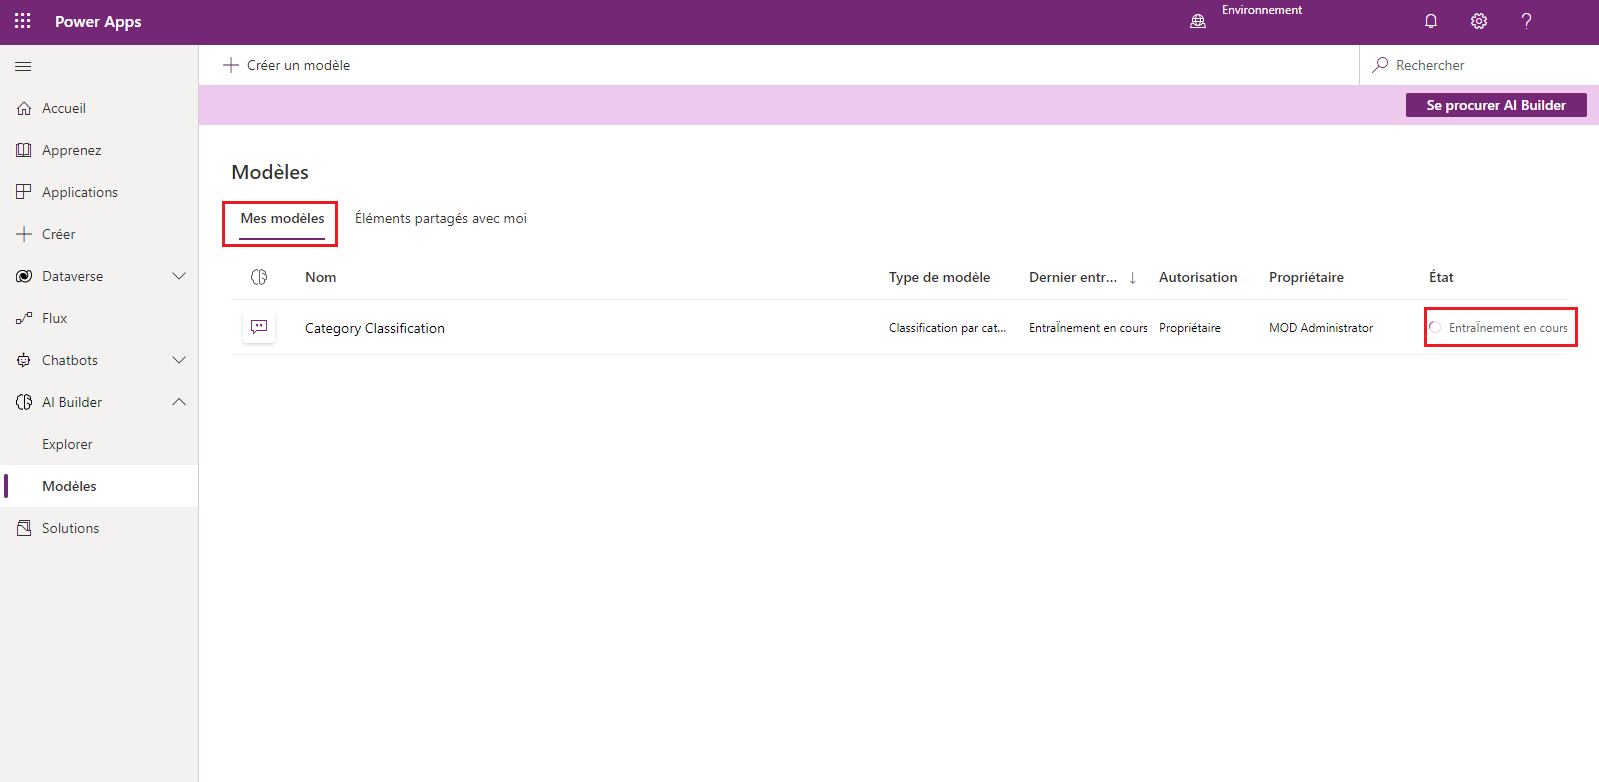Switch to Mes modèles tab
This screenshot has height=782, width=1599.
point(282,219)
